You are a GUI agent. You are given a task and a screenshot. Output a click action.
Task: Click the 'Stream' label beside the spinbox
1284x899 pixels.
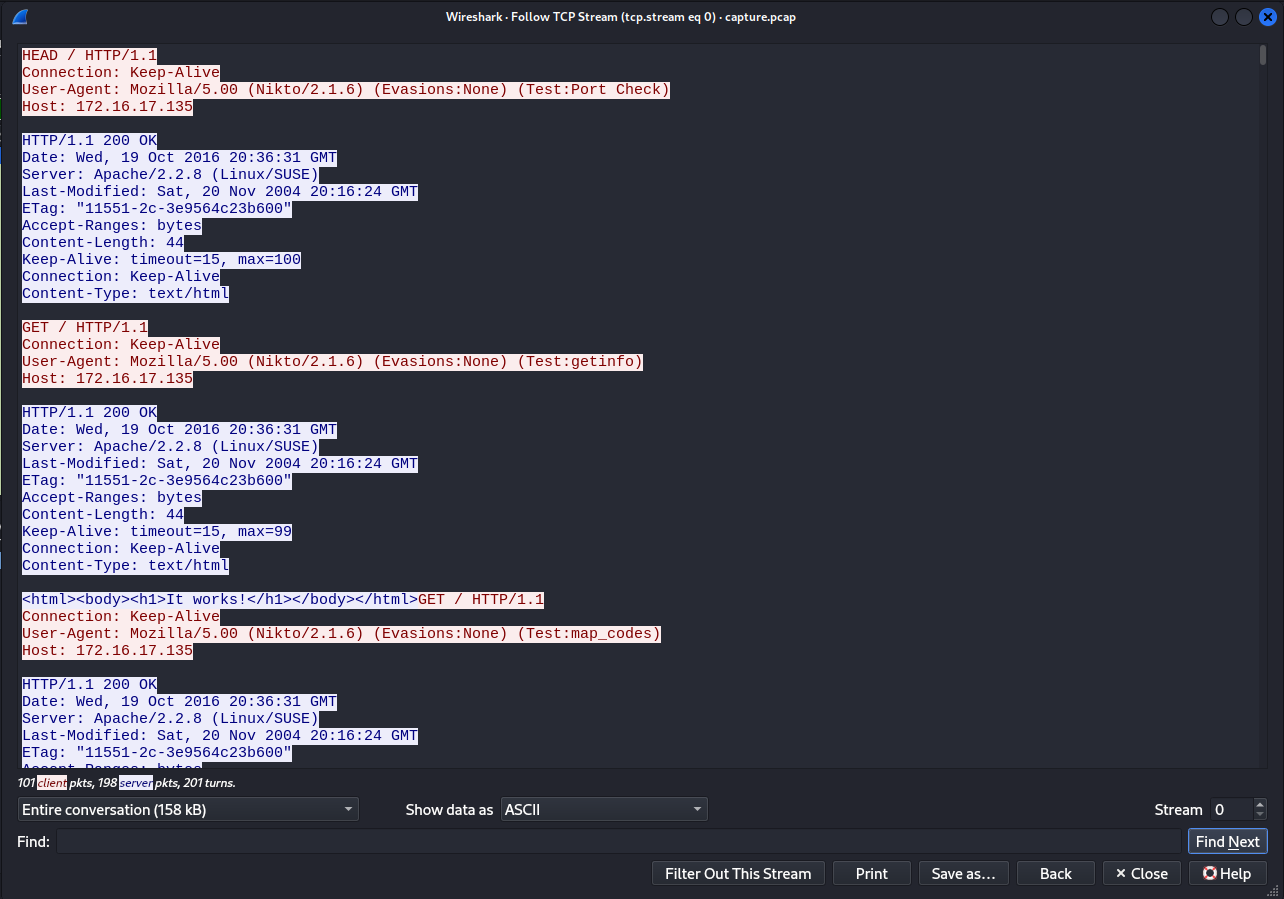[1178, 809]
